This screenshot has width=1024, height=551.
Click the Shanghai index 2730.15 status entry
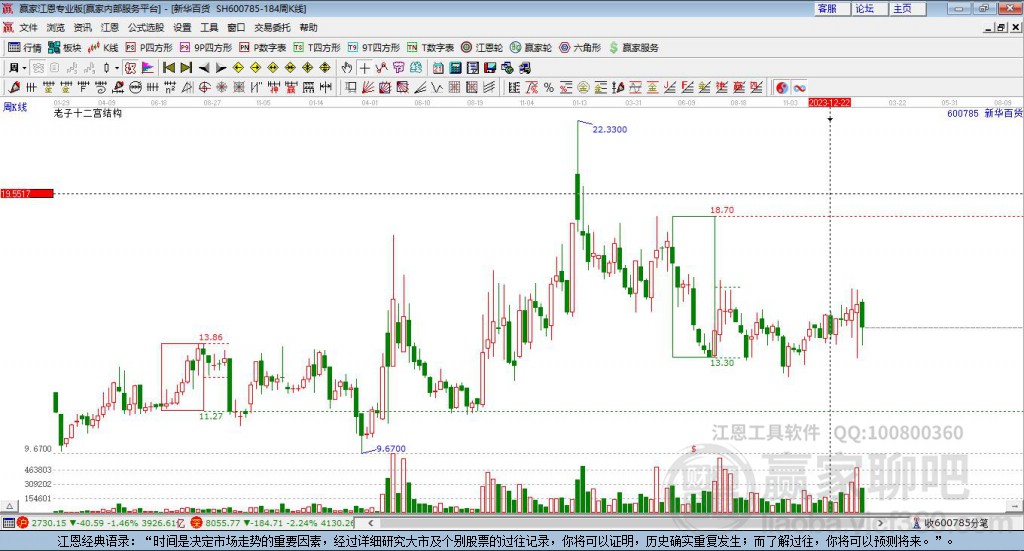click(102, 523)
